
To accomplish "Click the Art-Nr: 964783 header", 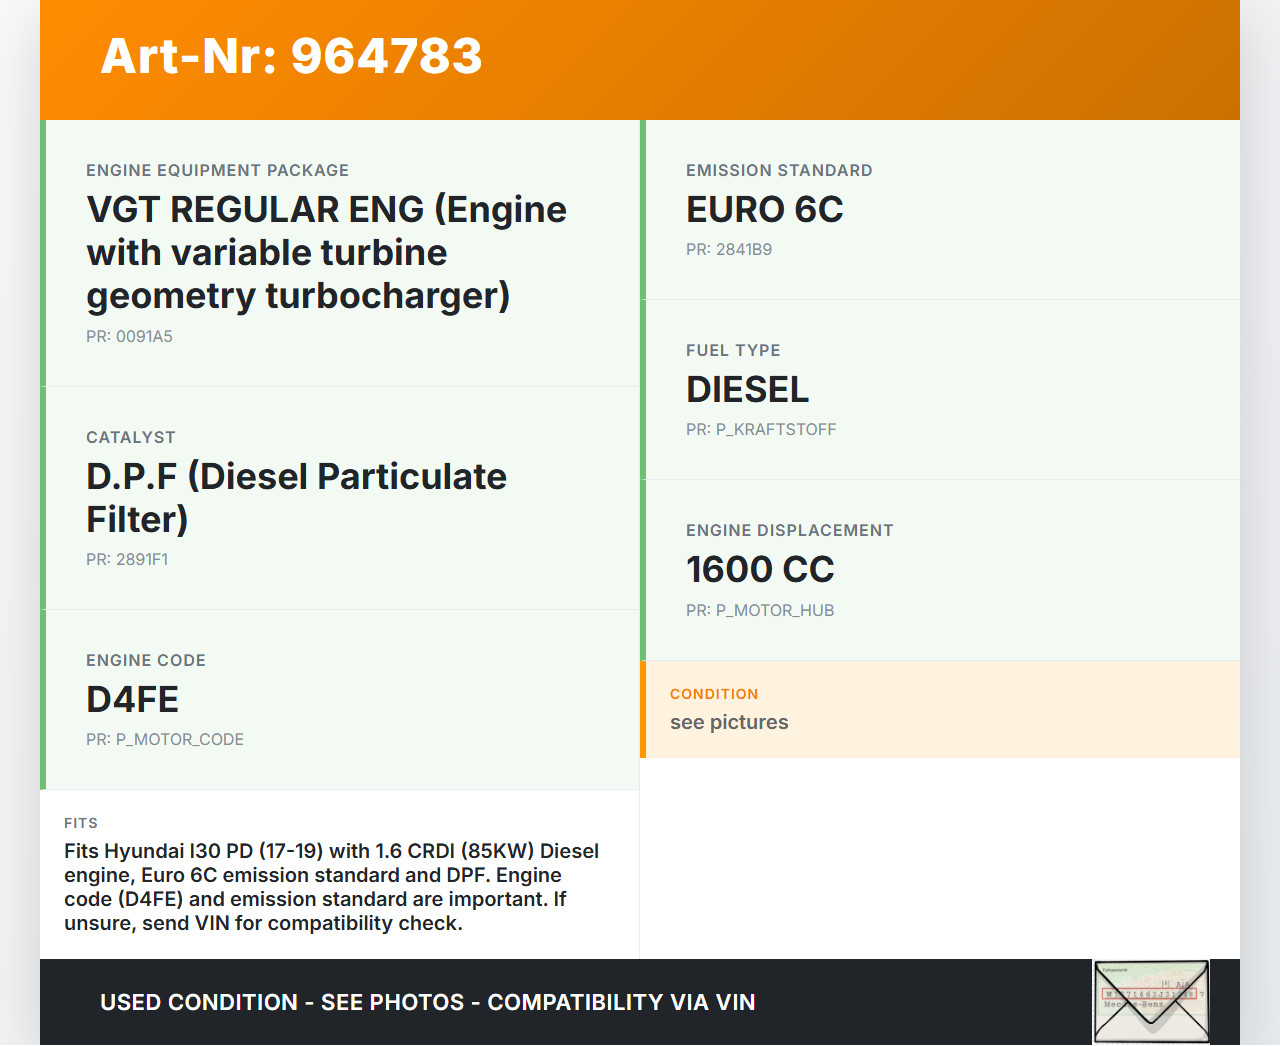I will coord(291,56).
